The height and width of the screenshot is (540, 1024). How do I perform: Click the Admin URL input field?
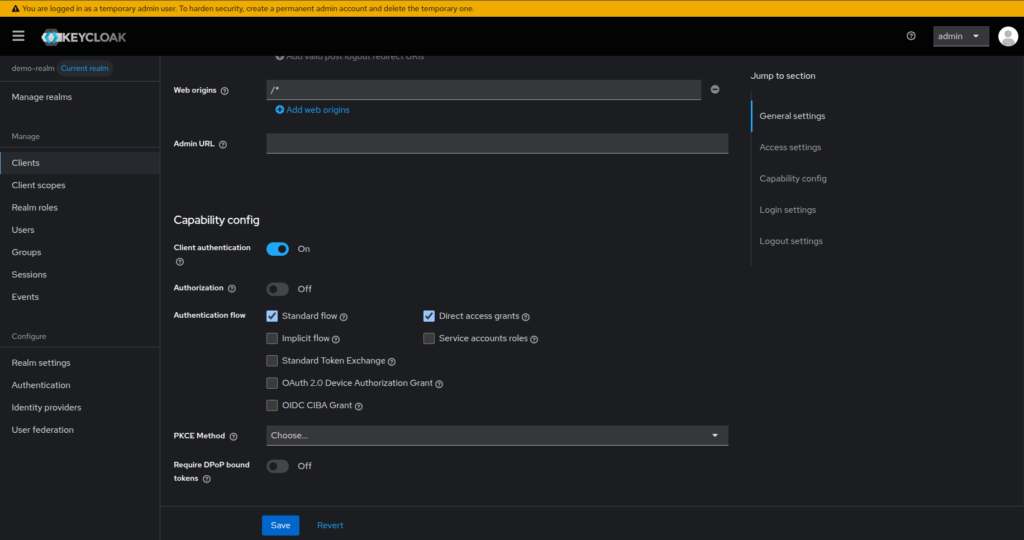497,144
